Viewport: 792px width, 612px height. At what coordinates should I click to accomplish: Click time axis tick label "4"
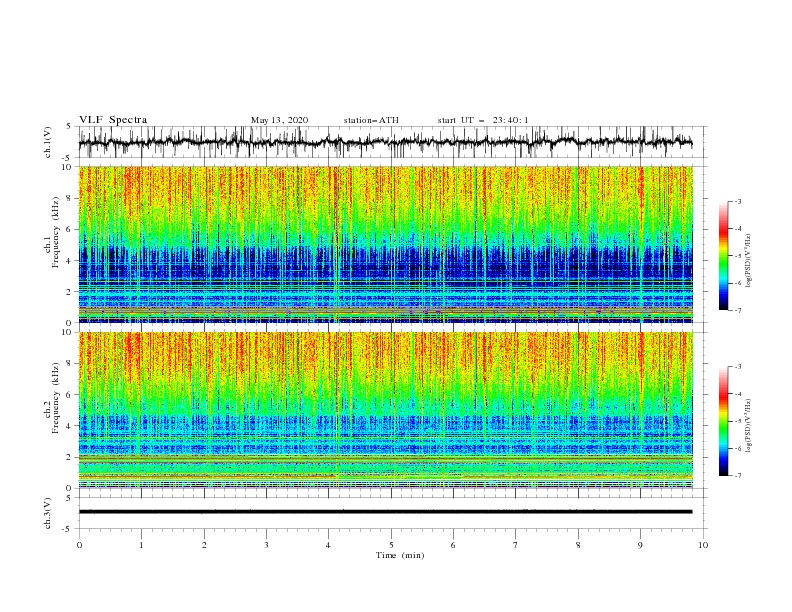pyautogui.click(x=329, y=545)
